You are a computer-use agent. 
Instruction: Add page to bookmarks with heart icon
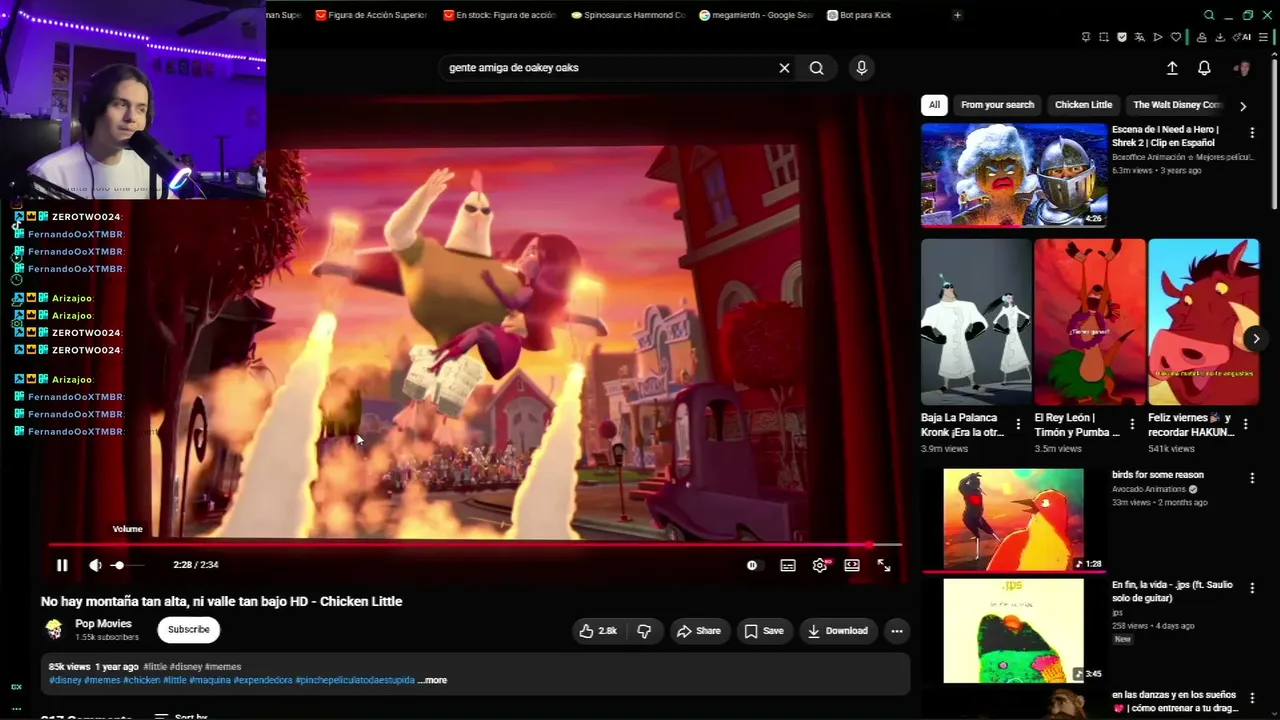click(1176, 37)
